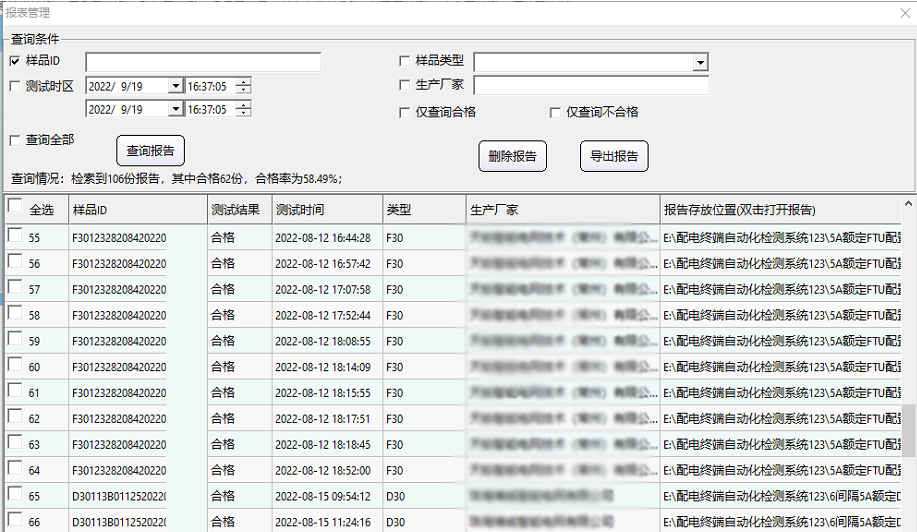Click the start time spinner arrows

[243, 87]
